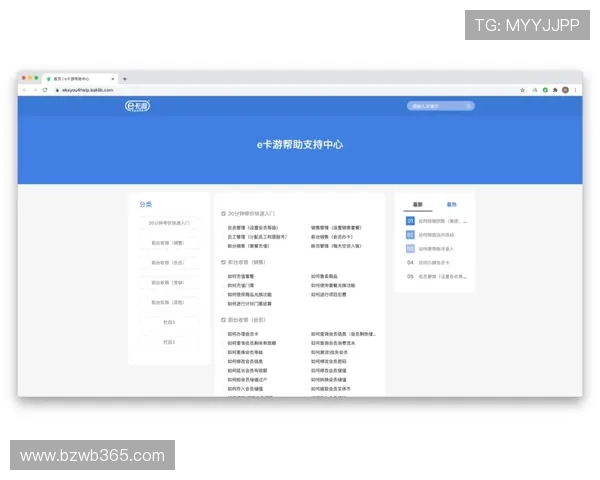Open the article 如何更换会员等级
Viewport: 600px width, 480px height.
[245, 353]
